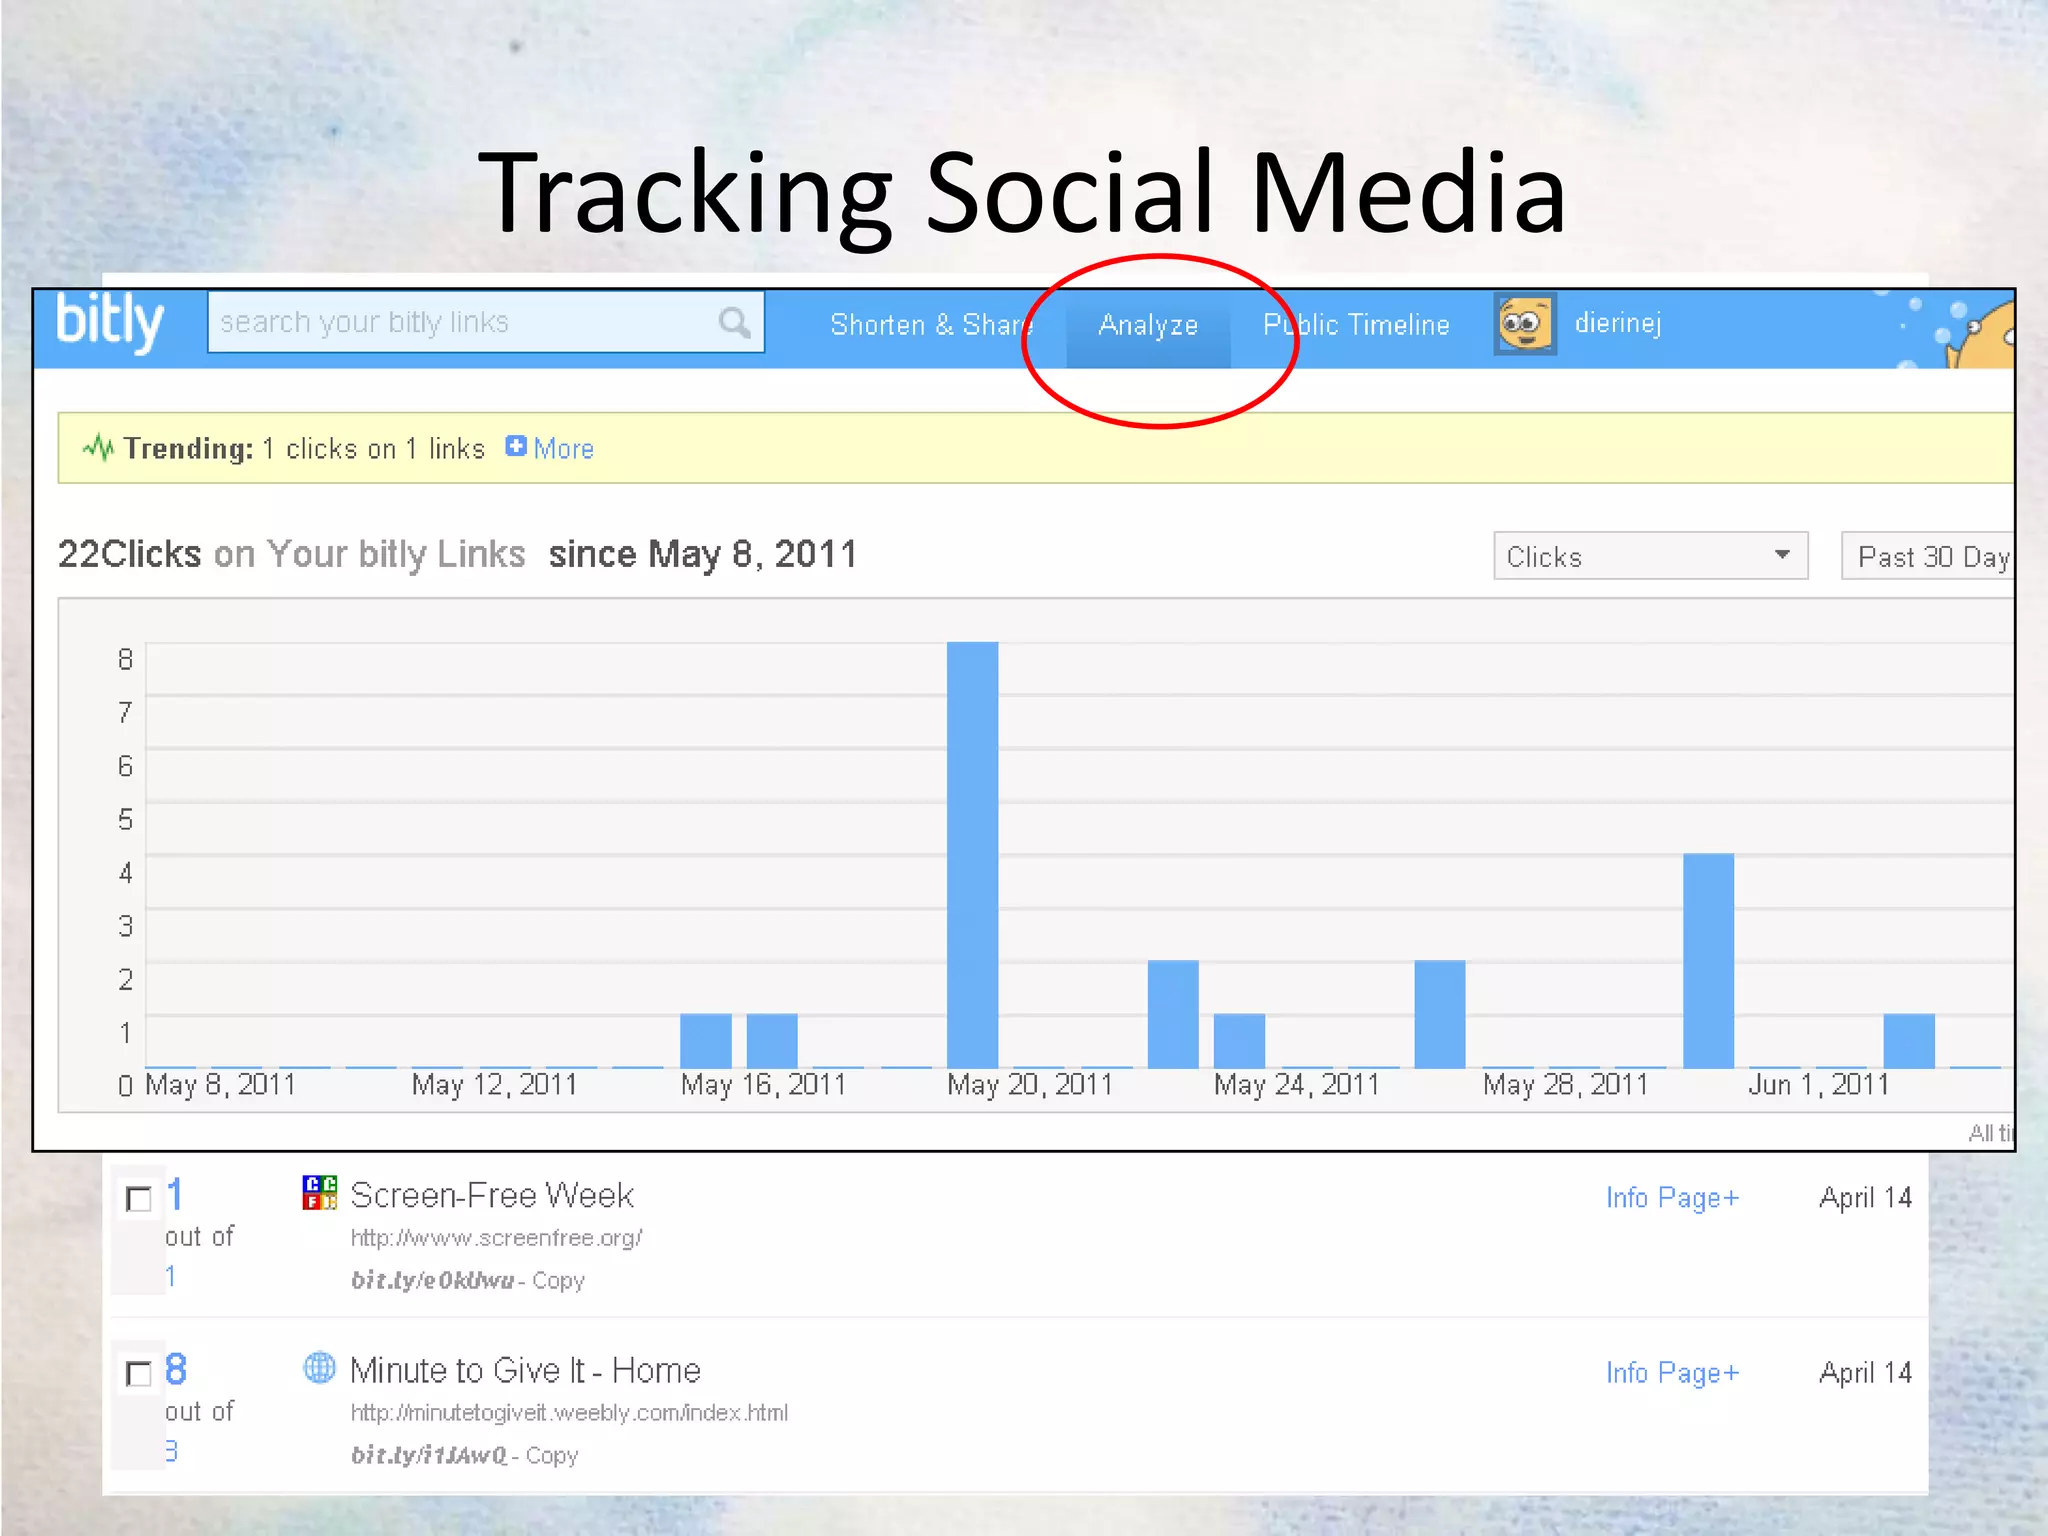Click the Trending pulse icon
The image size is (2048, 1536).
coord(98,447)
